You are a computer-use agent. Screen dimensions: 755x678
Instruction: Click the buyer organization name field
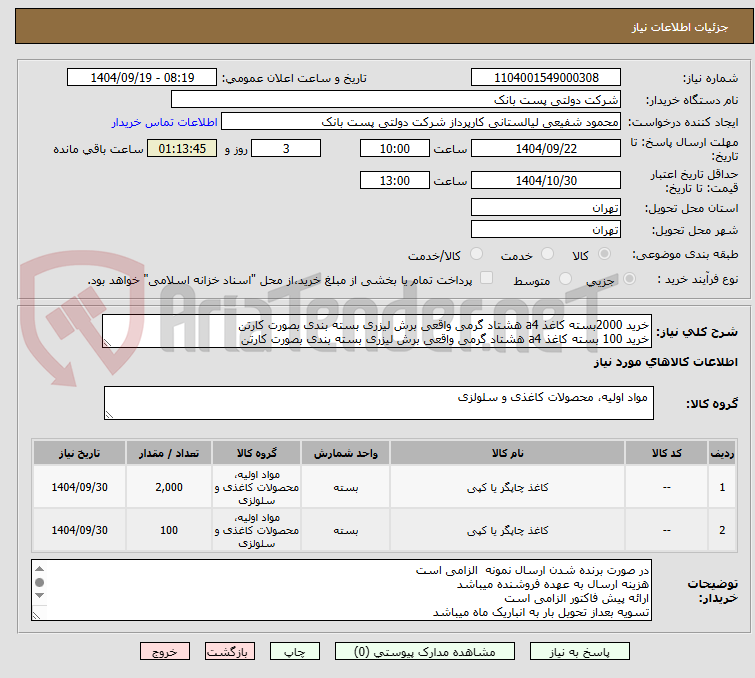point(396,100)
